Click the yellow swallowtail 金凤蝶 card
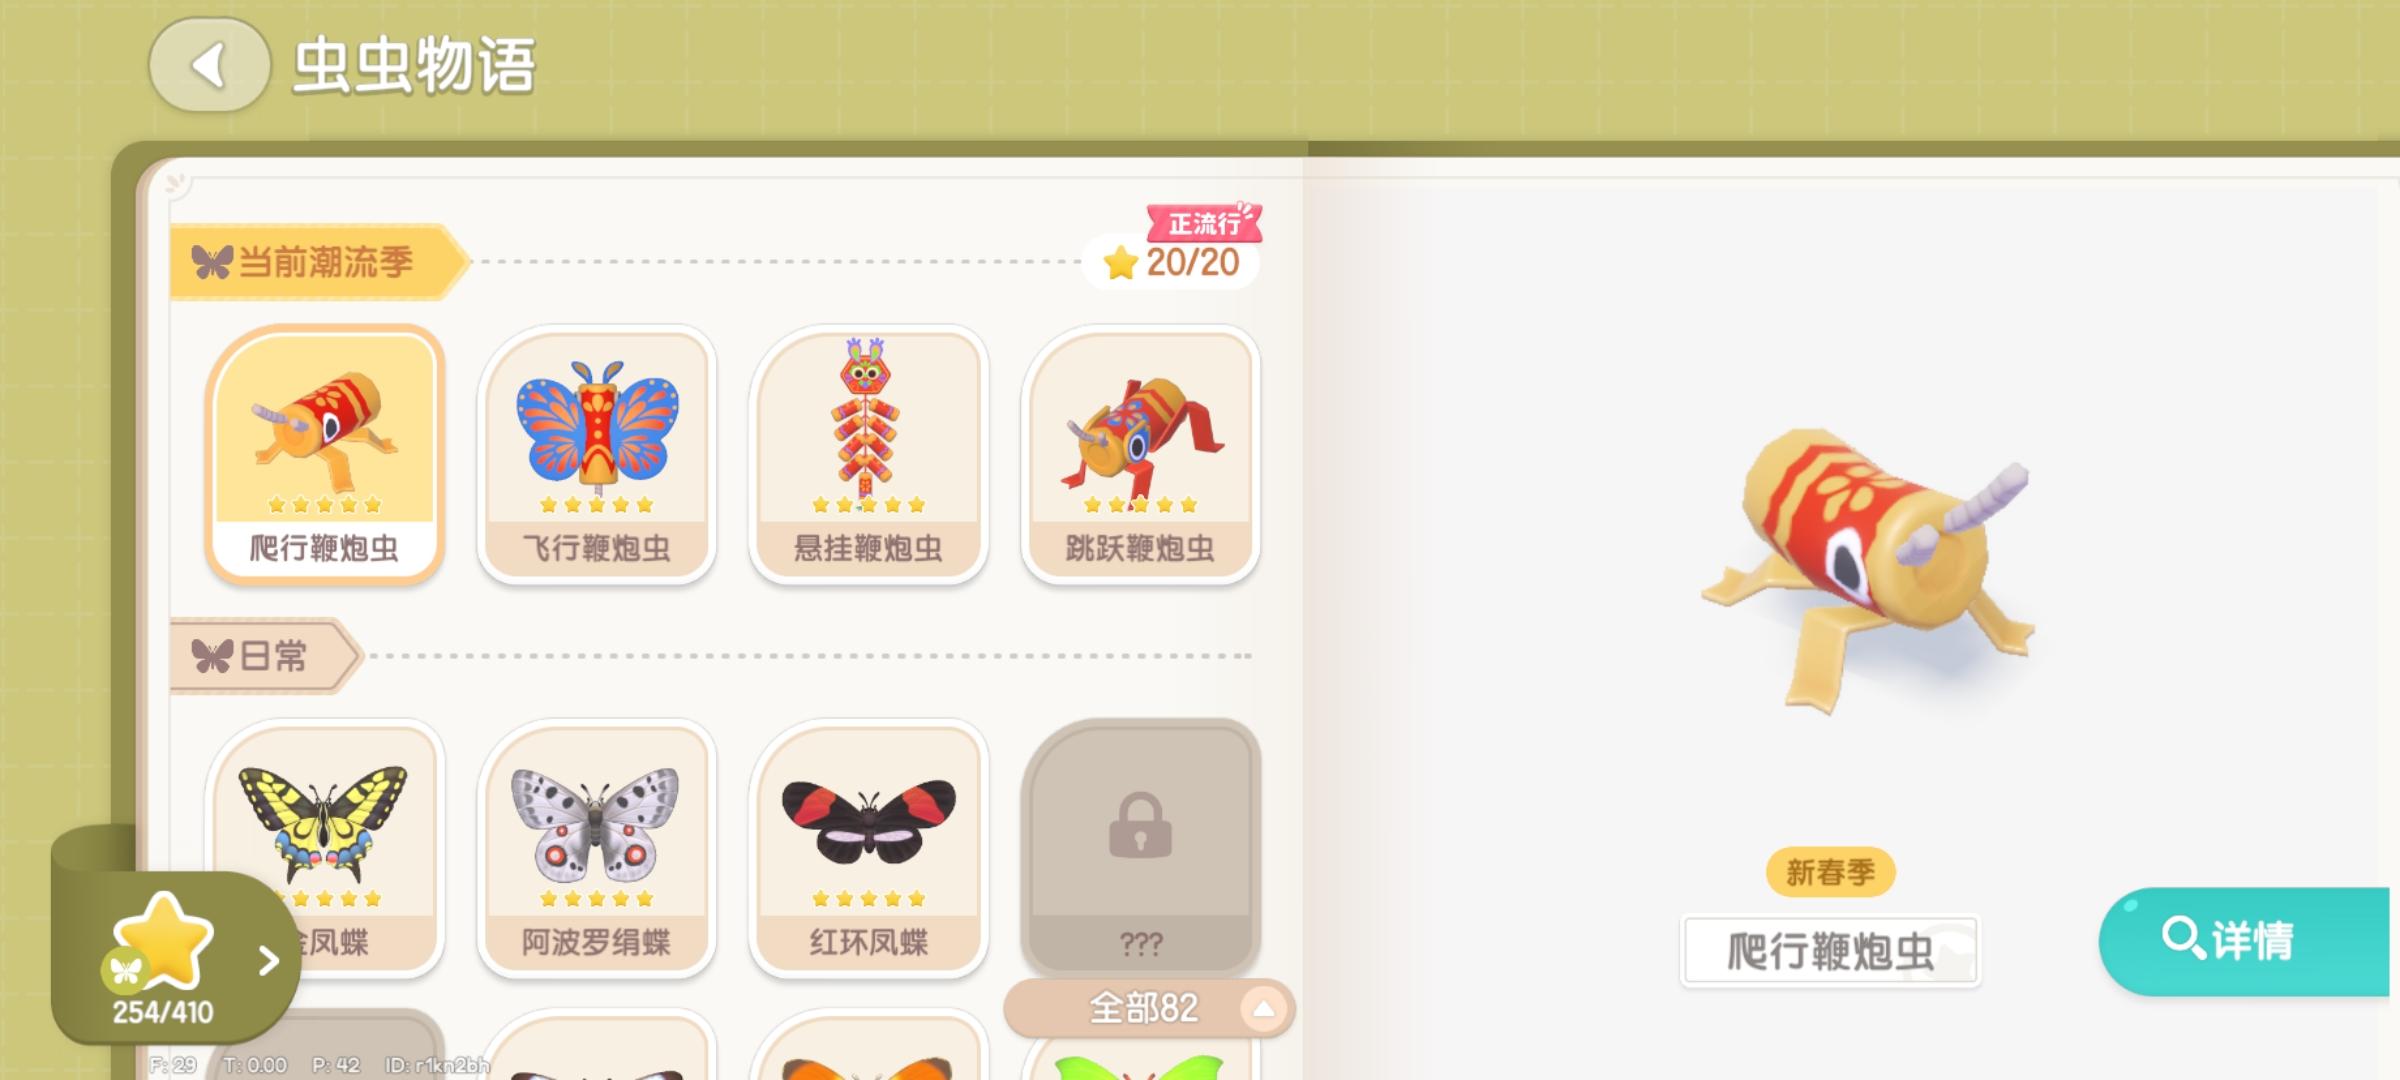 click(x=325, y=848)
